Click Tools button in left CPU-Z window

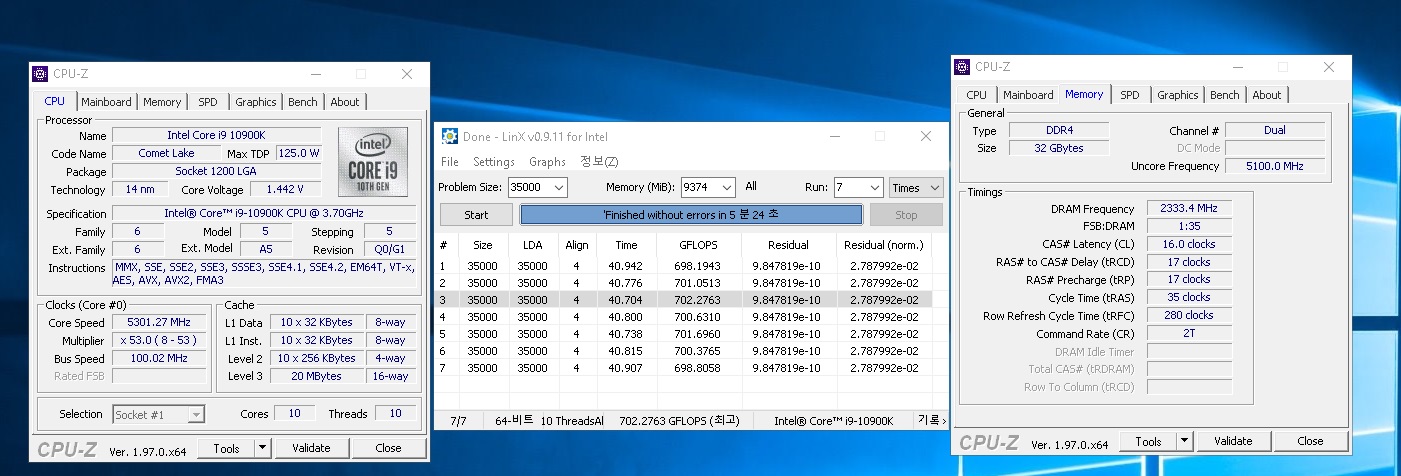[226, 448]
